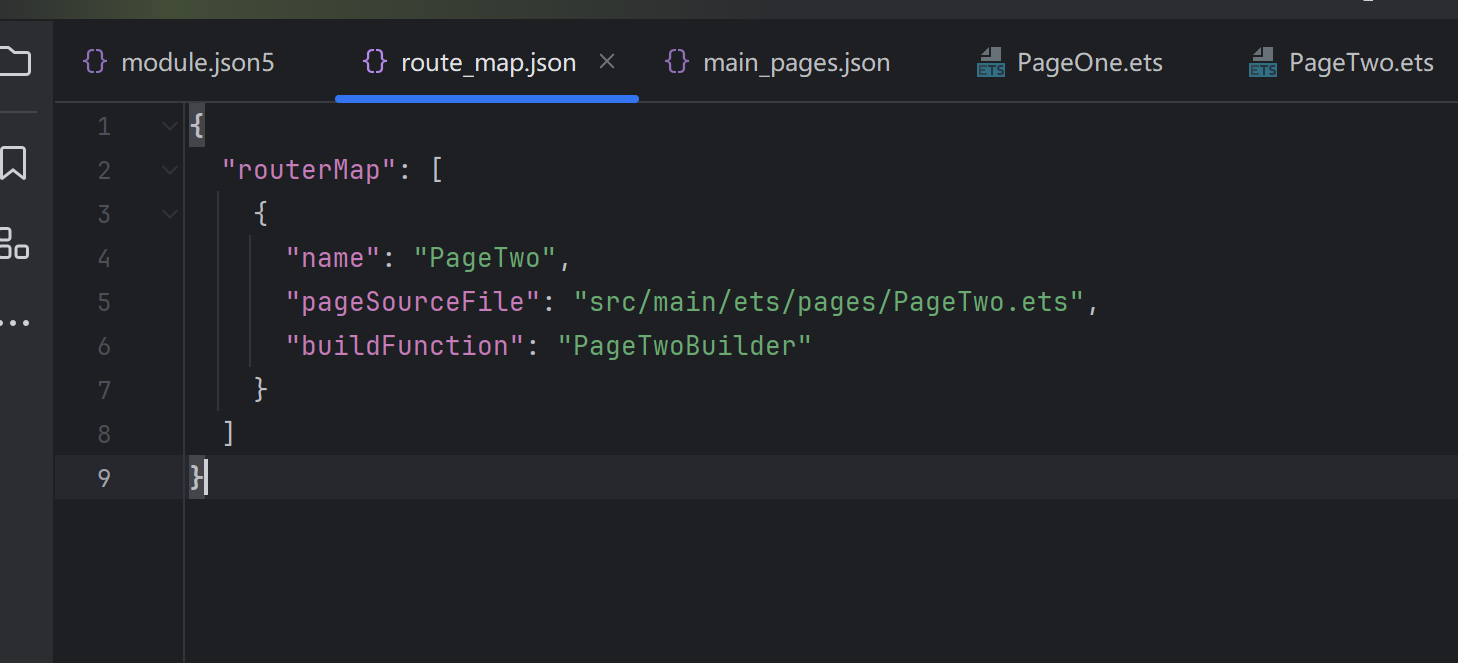Click the JSON braces icon on module.json5 tab

click(x=95, y=62)
